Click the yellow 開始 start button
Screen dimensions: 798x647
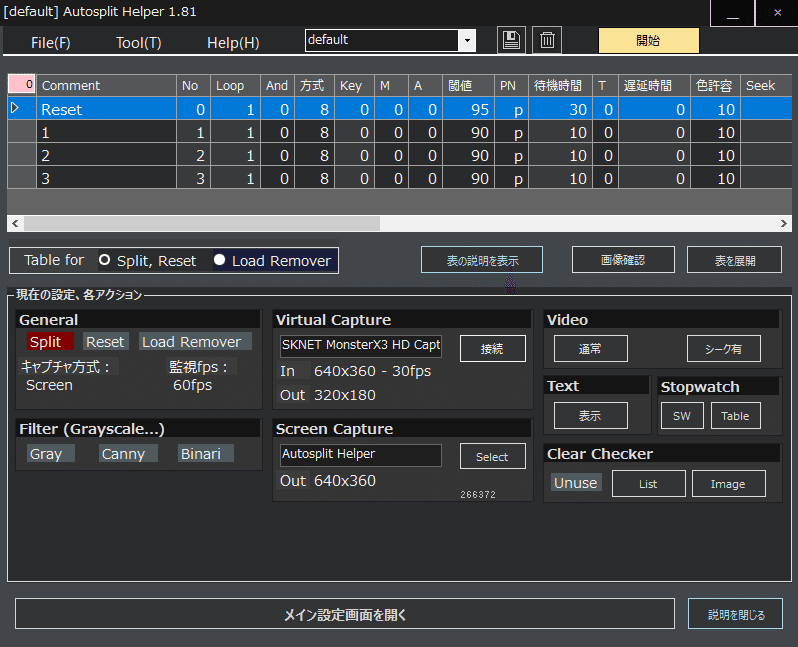[x=648, y=40]
